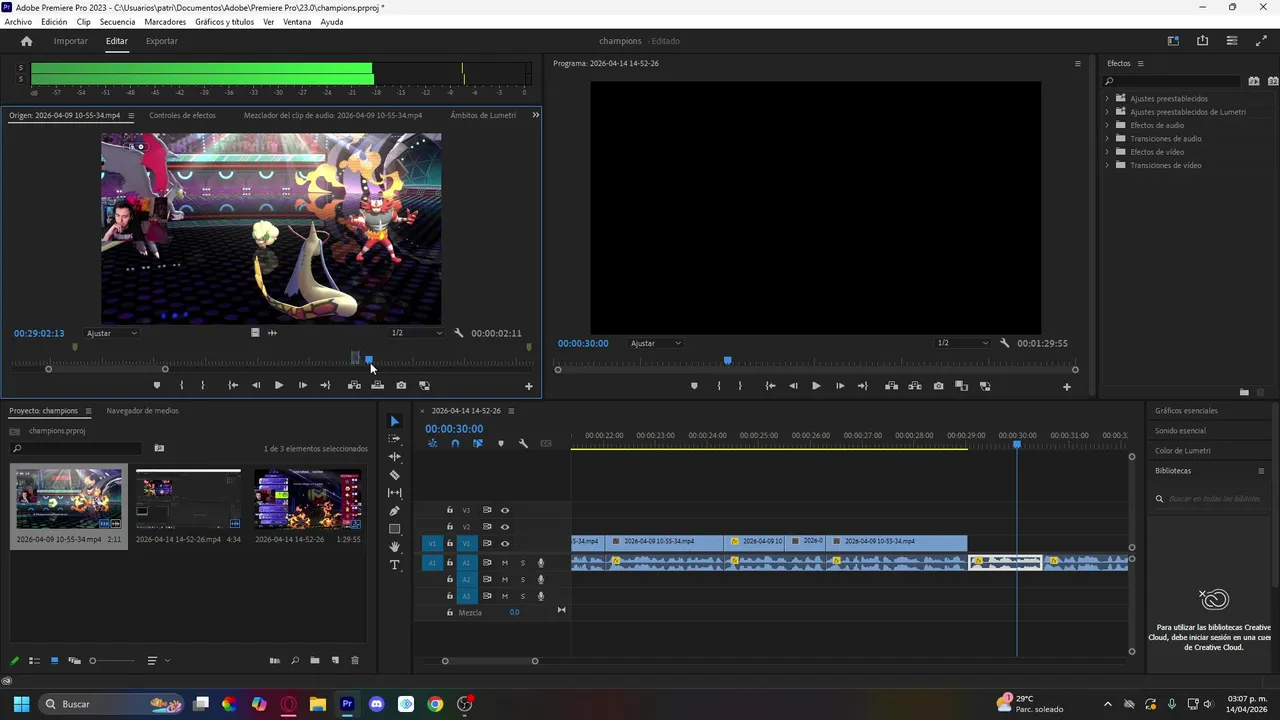Click New Bin folder icon in Project panel
The height and width of the screenshot is (720, 1280).
point(315,661)
